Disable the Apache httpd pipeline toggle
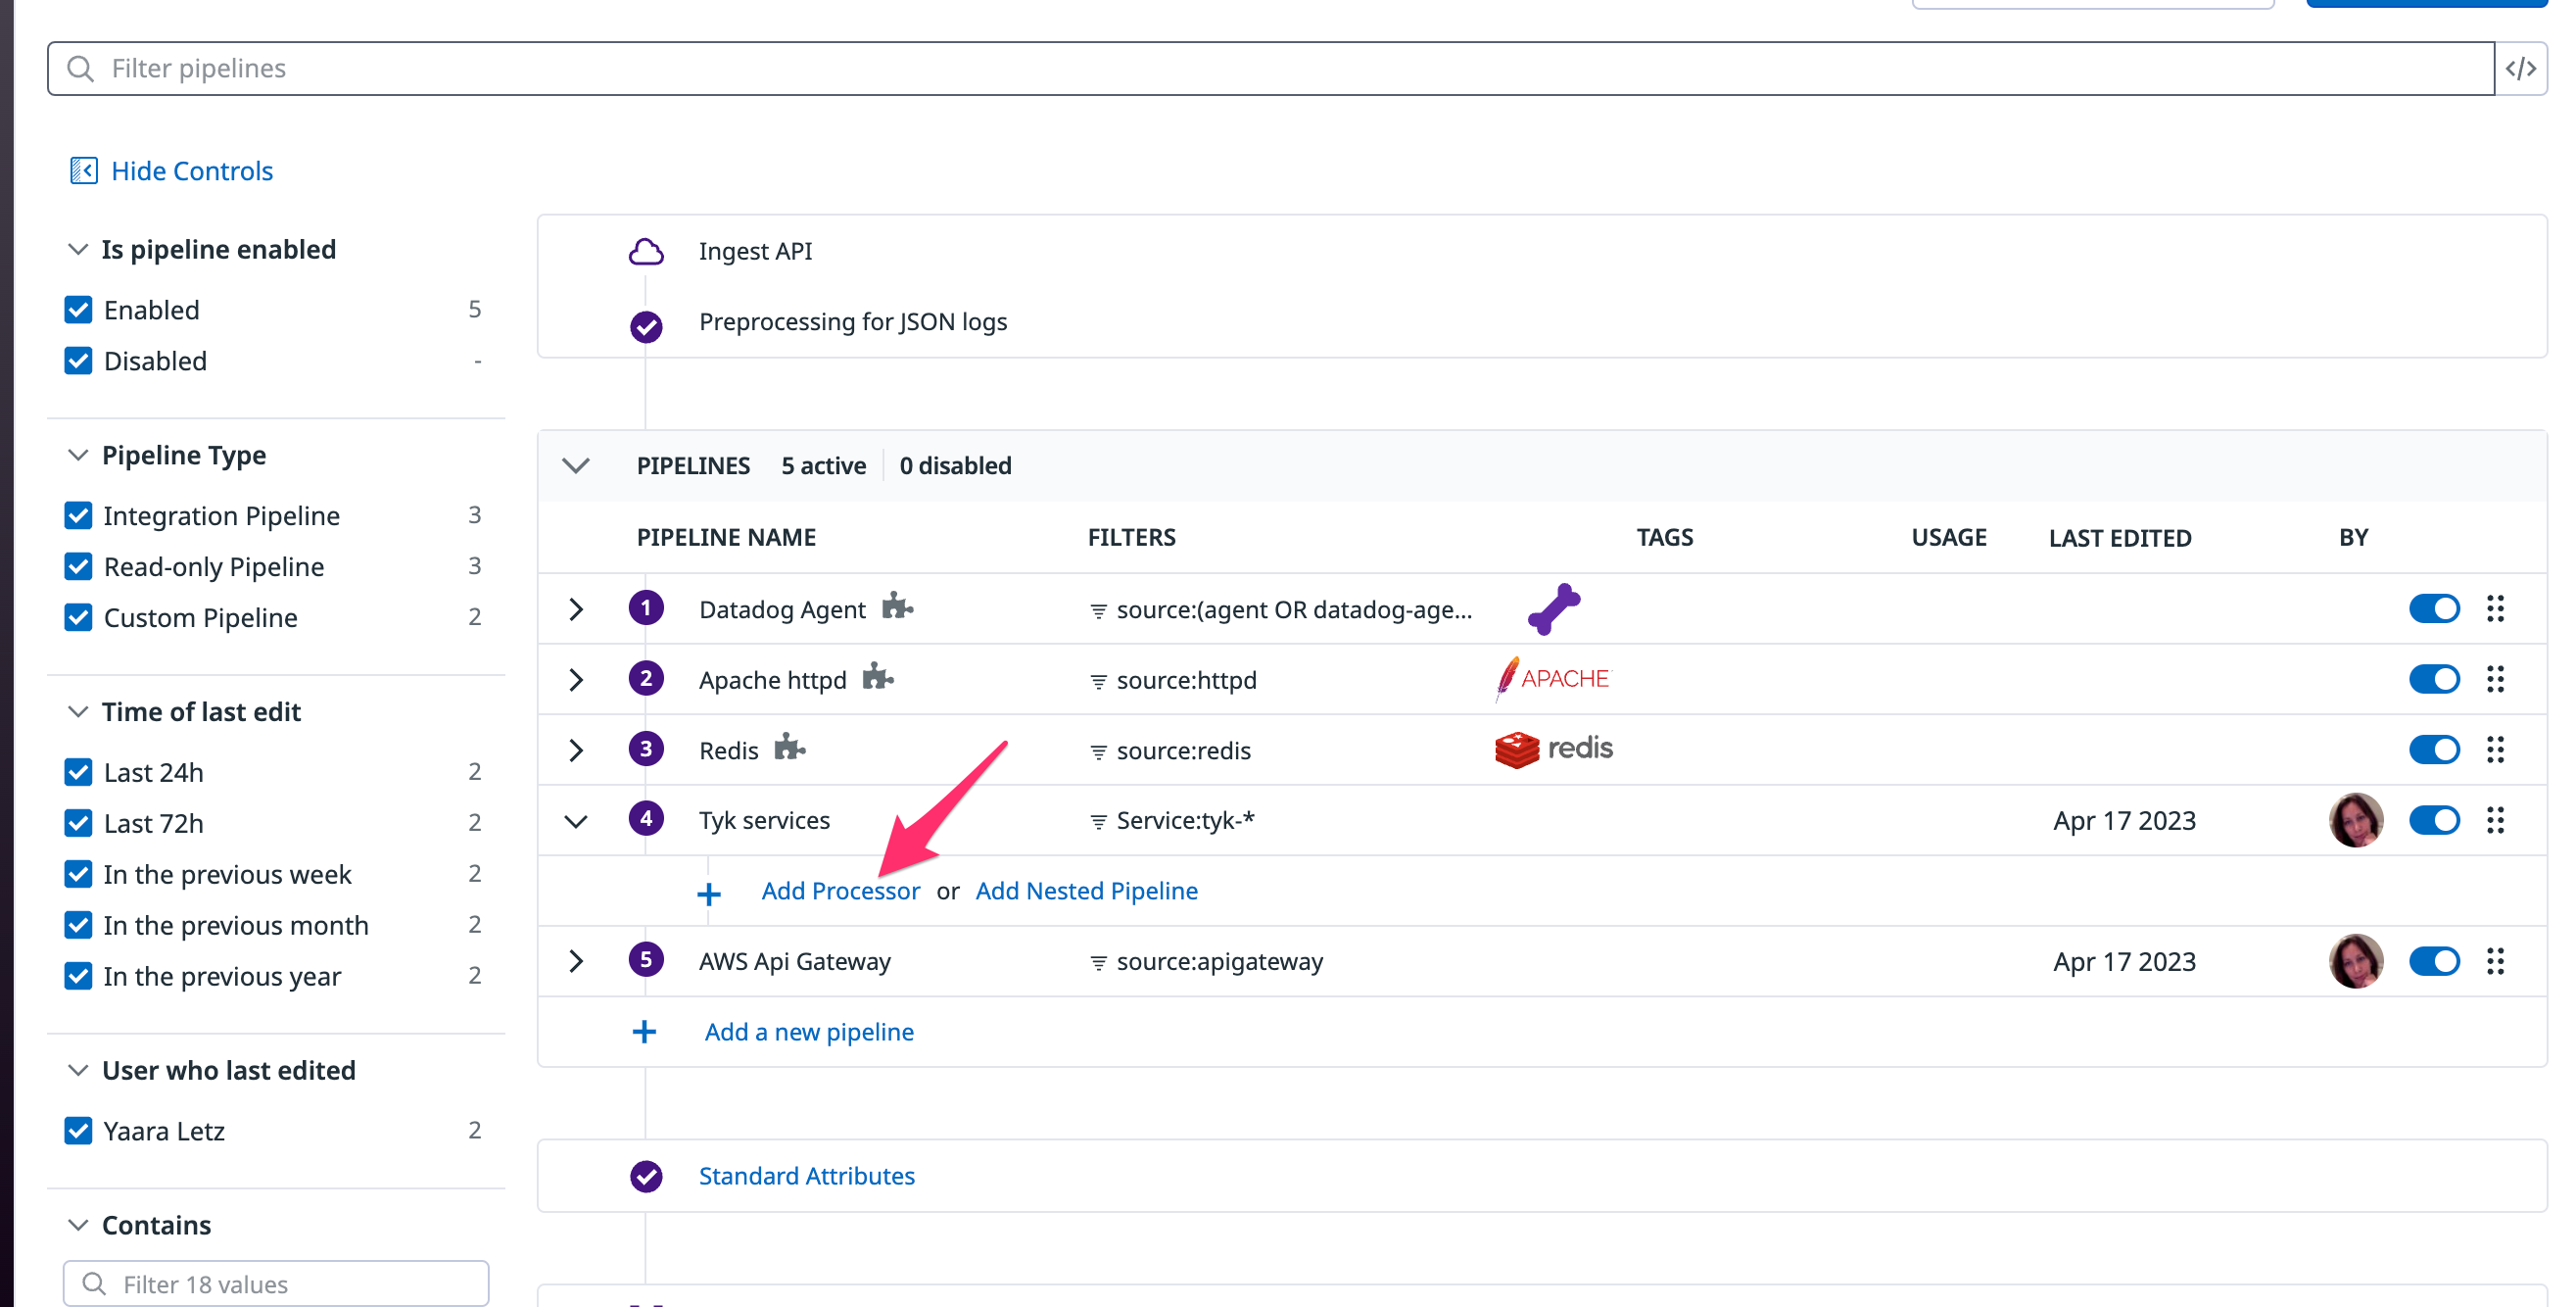The width and height of the screenshot is (2576, 1307). coord(2435,678)
